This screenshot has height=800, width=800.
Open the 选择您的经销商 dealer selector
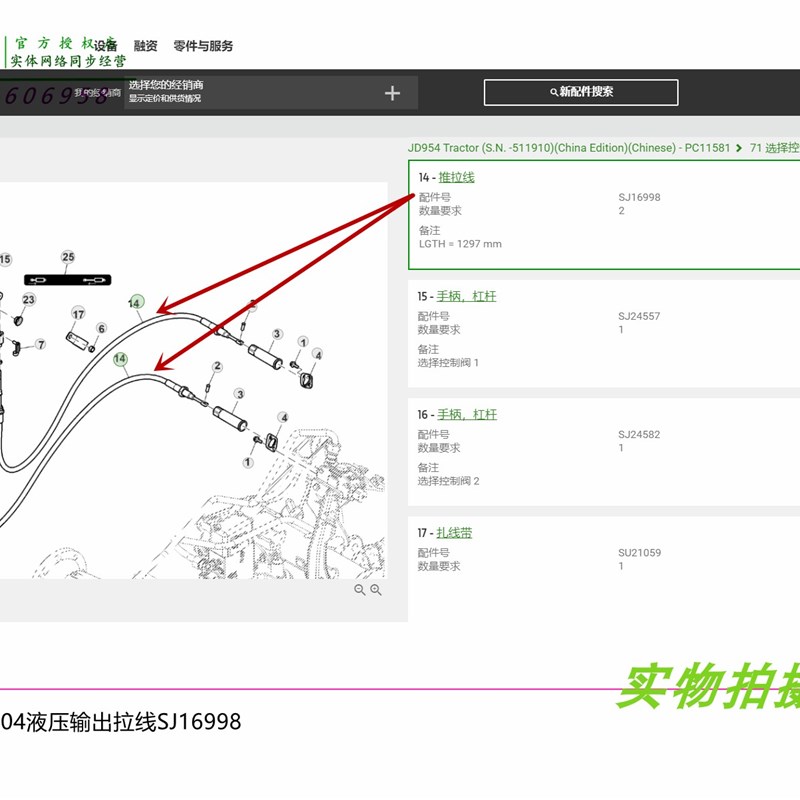click(271, 92)
